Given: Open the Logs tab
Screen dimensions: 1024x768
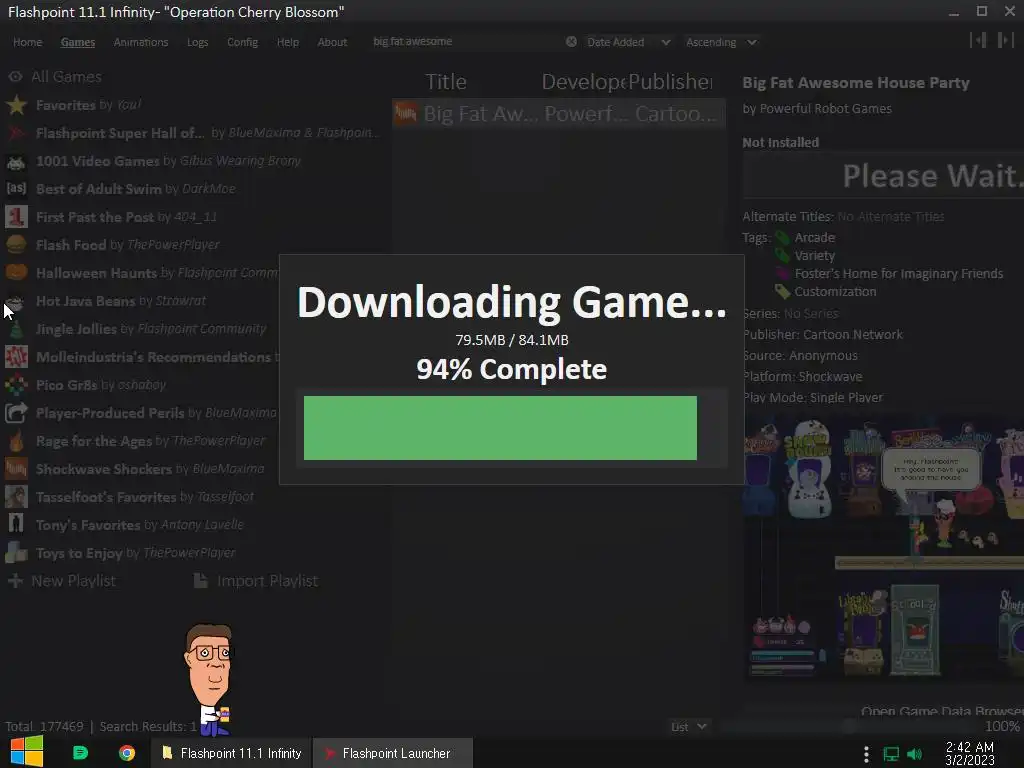Looking at the screenshot, I should (x=197, y=42).
